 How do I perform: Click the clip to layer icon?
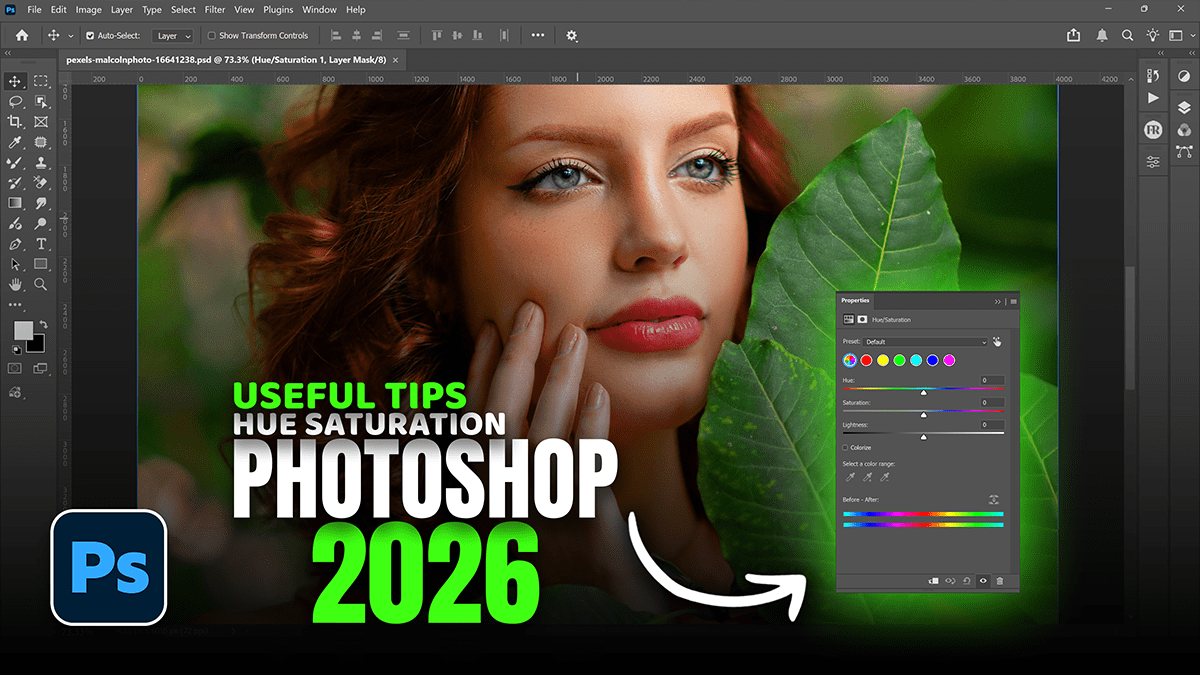point(934,580)
